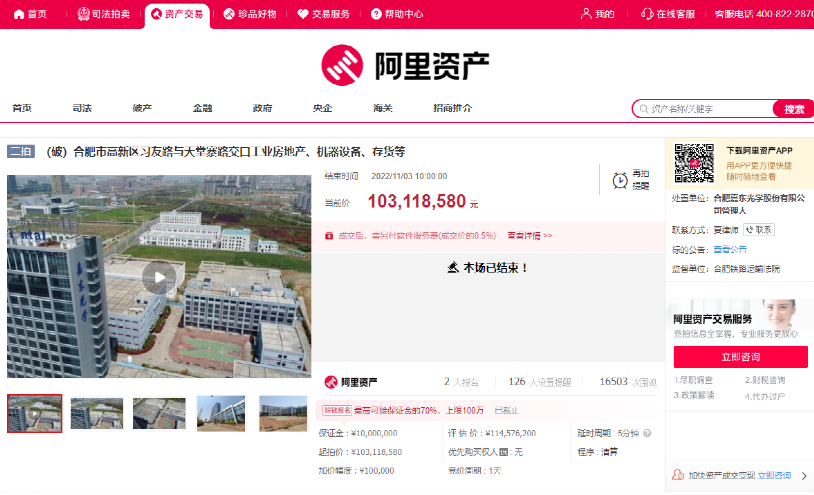The width and height of the screenshot is (814, 495).
Task: Select the 资产交易 tab
Action: tap(177, 14)
